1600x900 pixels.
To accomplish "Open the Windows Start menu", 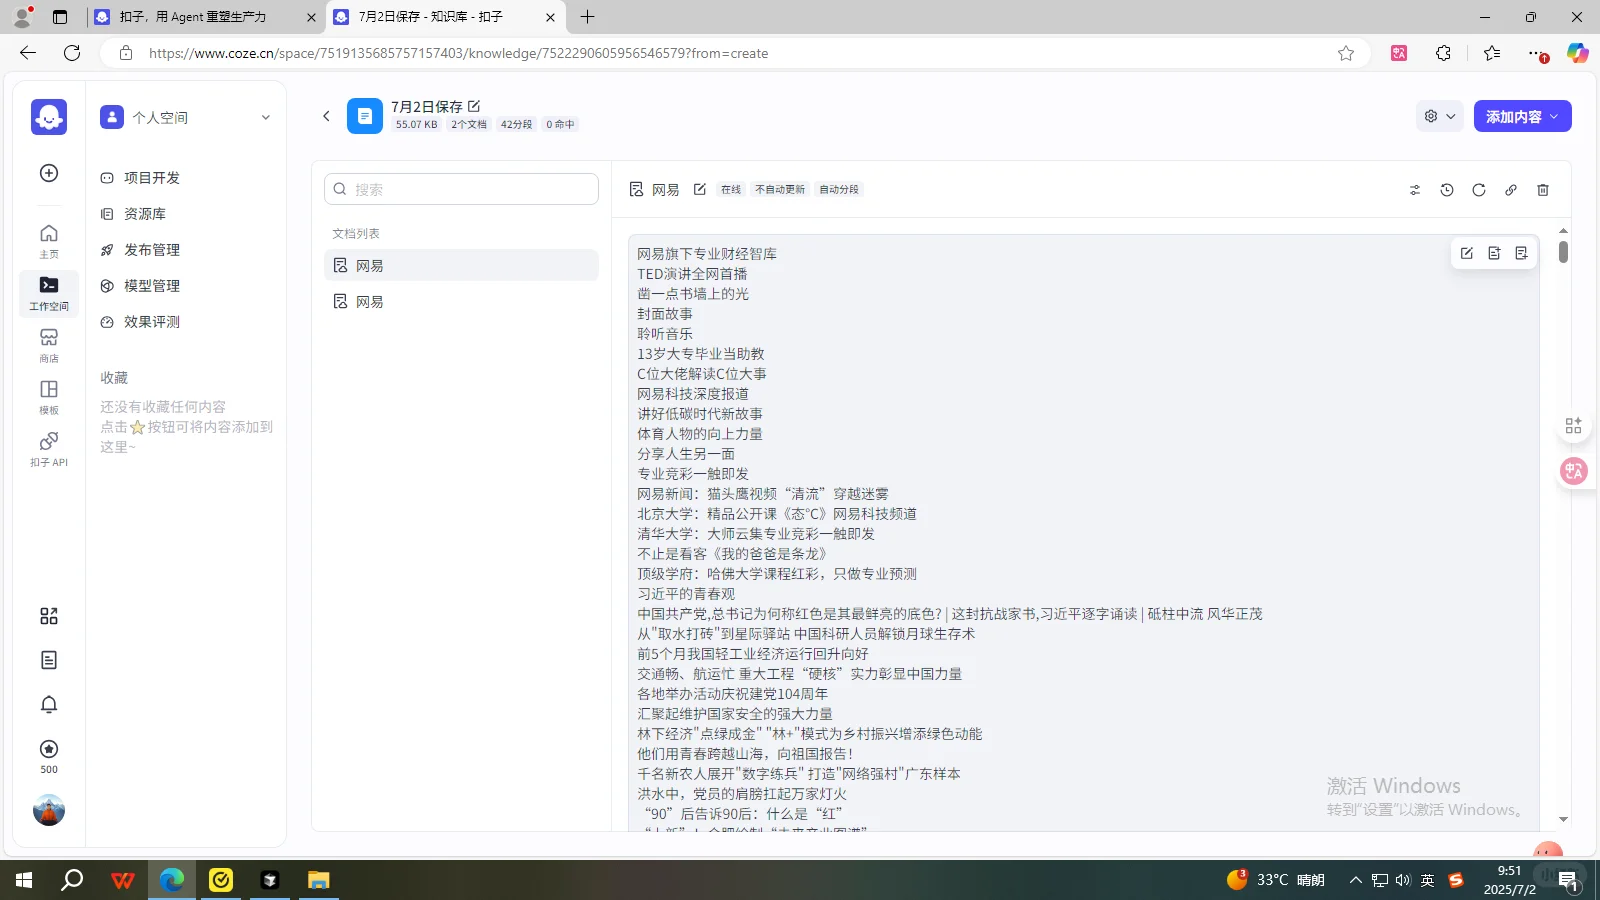I will [24, 880].
